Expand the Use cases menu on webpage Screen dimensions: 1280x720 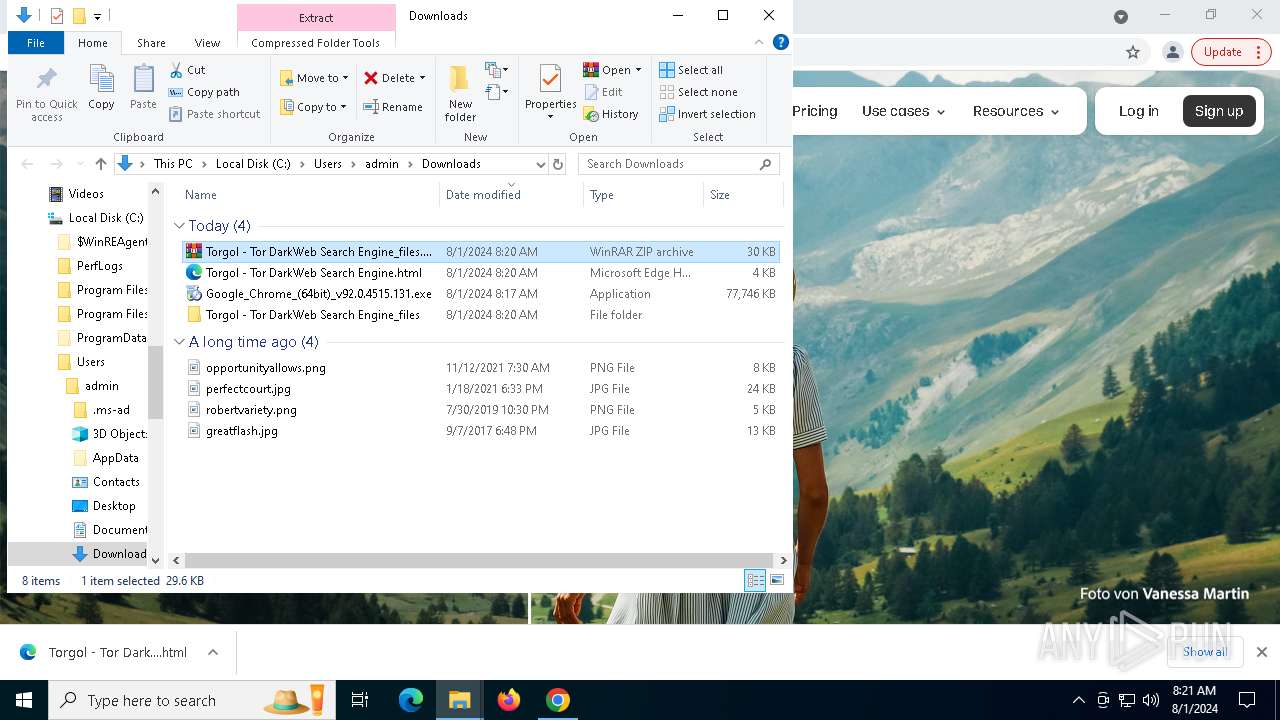904,111
